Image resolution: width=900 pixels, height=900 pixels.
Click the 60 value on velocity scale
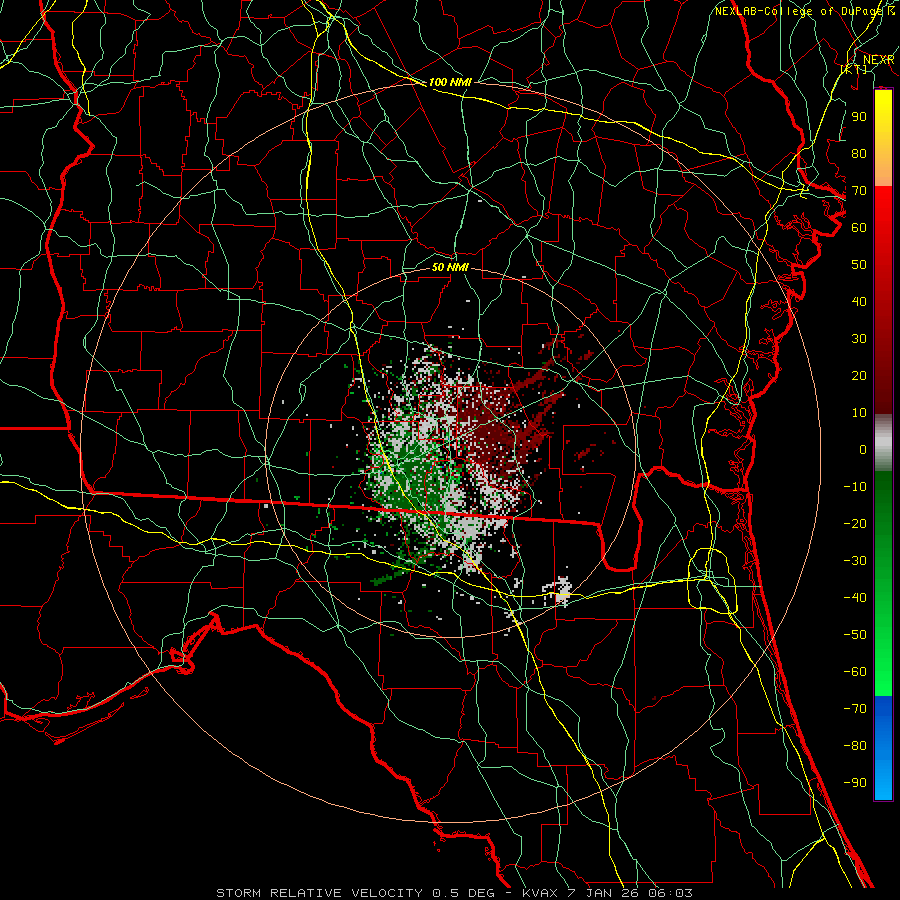859,227
